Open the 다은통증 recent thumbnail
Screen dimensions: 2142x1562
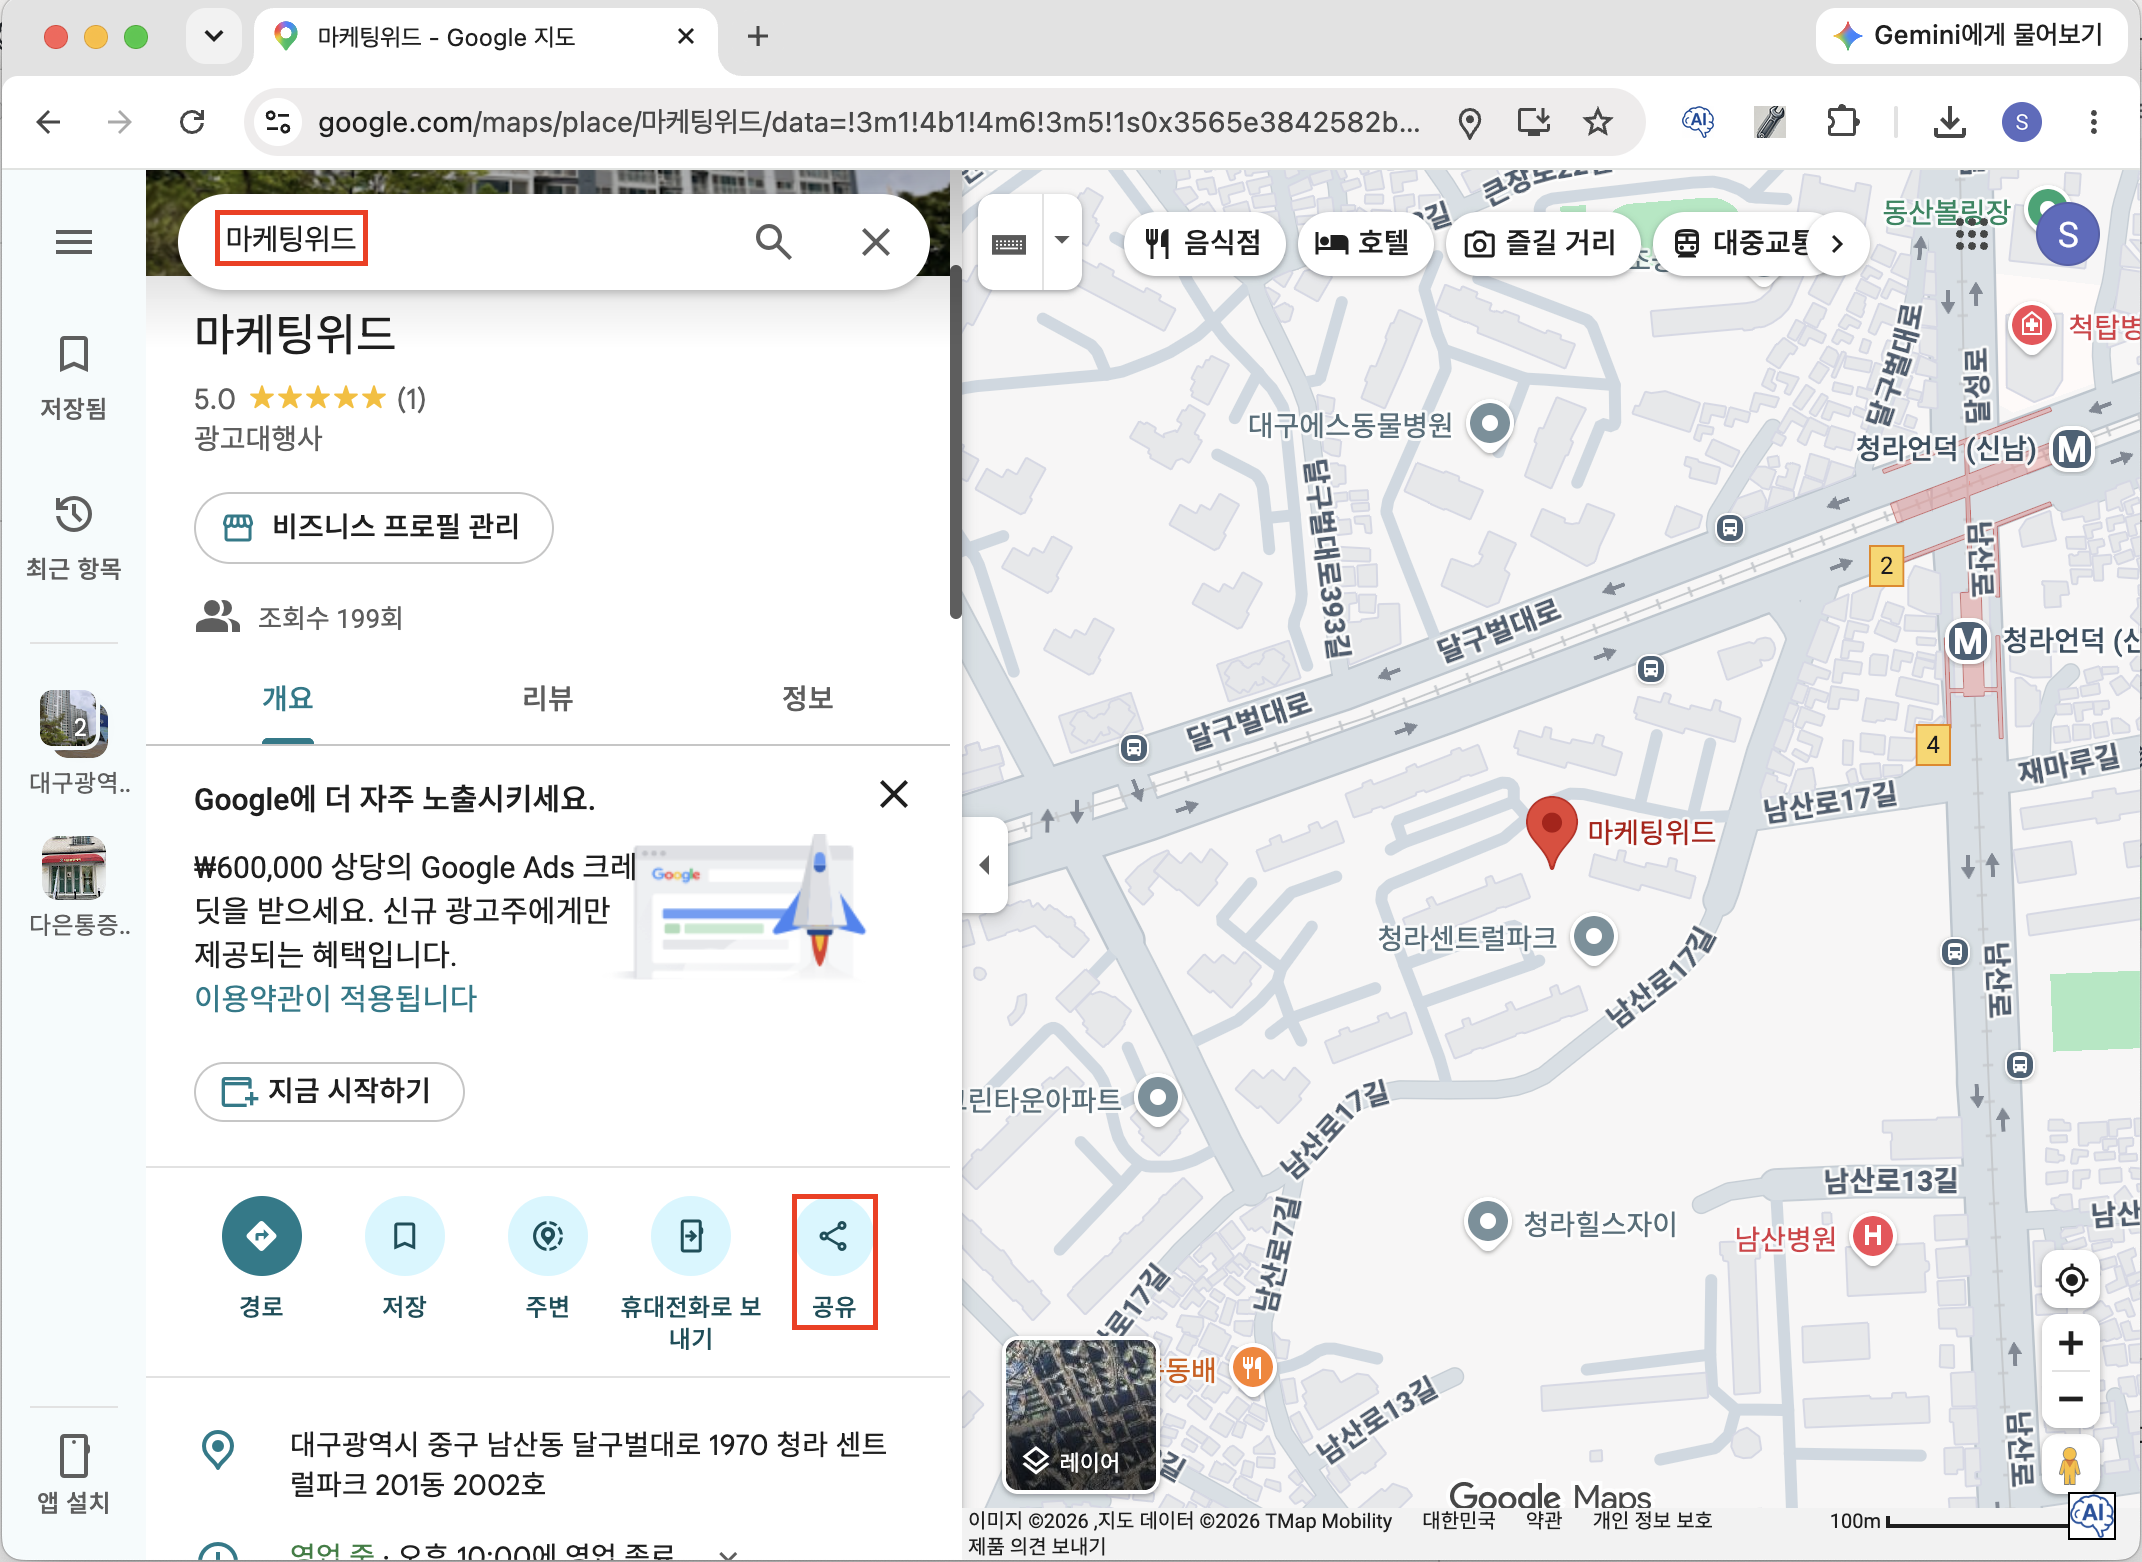point(74,868)
